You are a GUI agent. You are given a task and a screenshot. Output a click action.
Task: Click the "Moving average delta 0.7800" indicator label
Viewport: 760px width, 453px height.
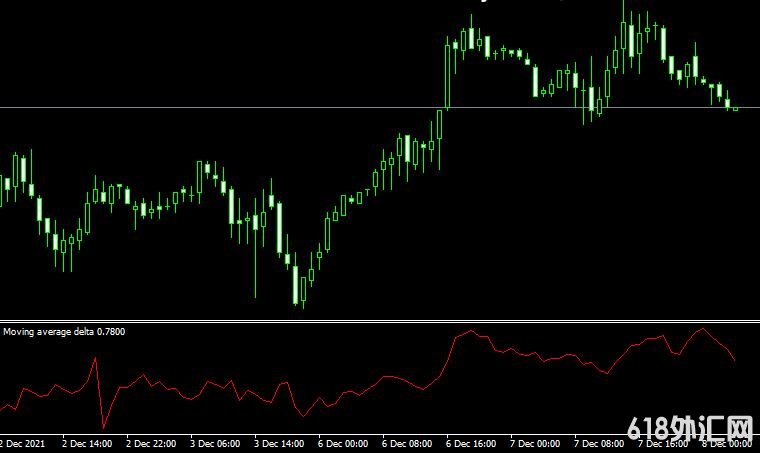pyautogui.click(x=64, y=332)
